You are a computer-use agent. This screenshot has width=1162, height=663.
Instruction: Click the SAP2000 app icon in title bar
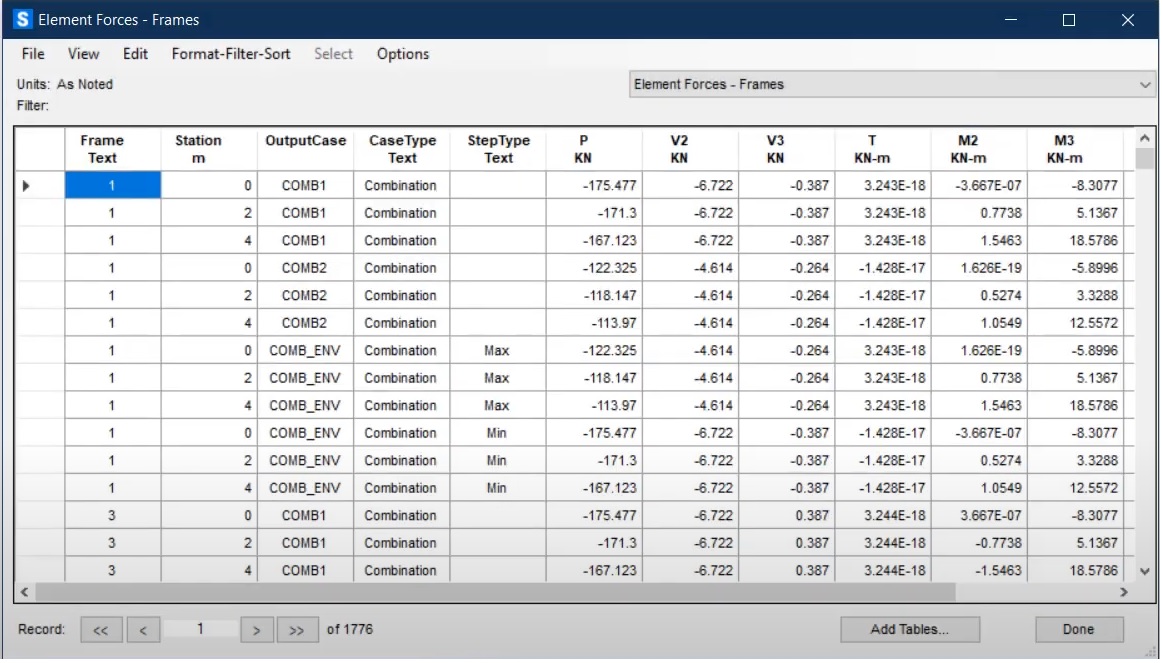[x=22, y=19]
